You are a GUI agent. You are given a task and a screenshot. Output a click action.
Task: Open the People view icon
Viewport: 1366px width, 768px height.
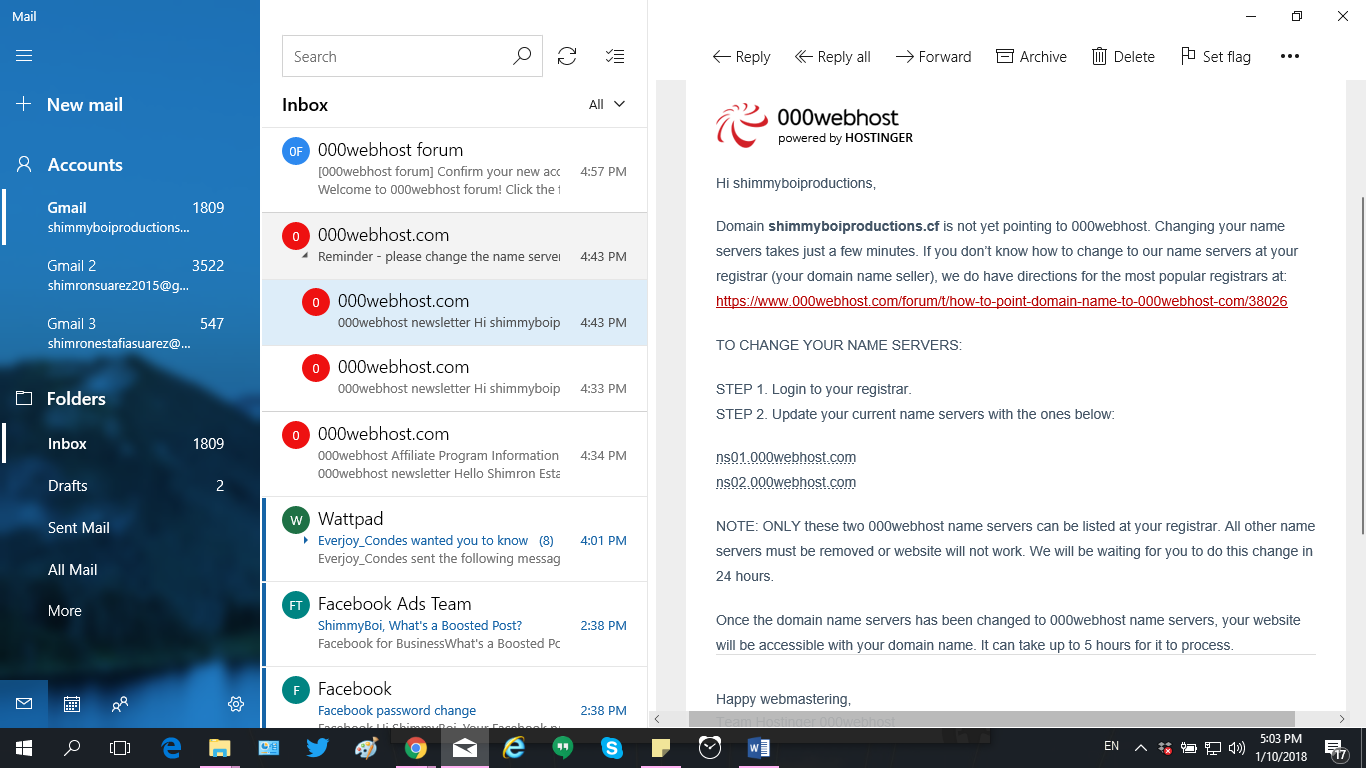point(120,704)
